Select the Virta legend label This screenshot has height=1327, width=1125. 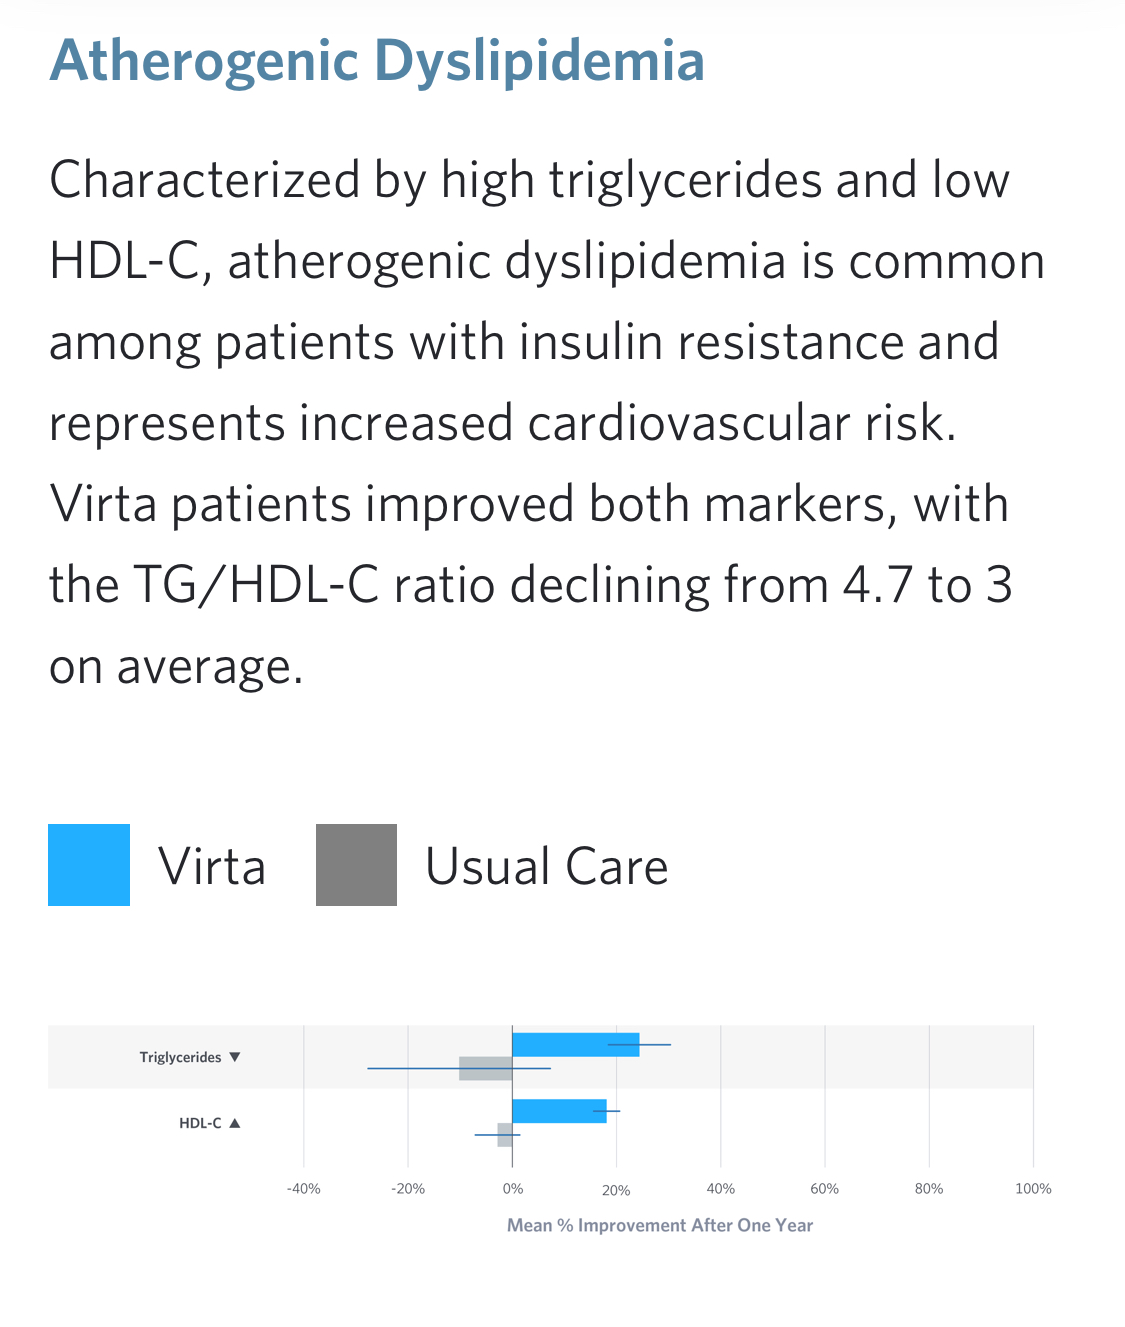click(212, 866)
